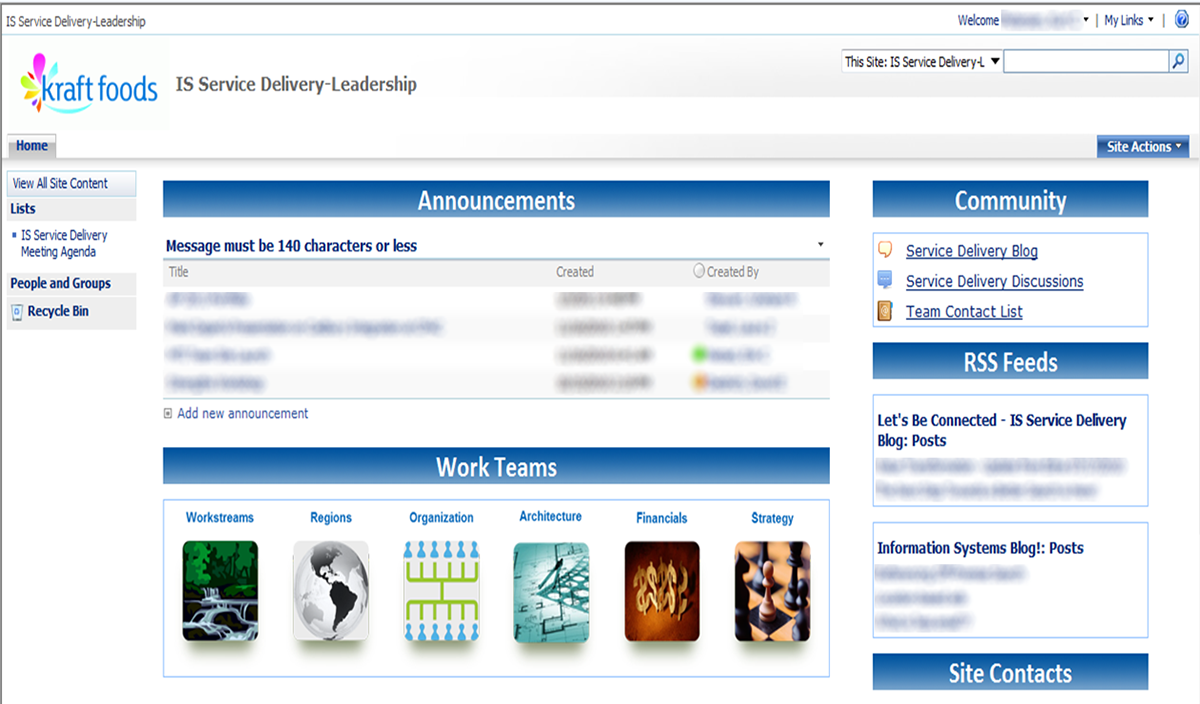Screen dimensions: 1200x704
Task: Click the Site Contacts section header
Action: [1010, 673]
